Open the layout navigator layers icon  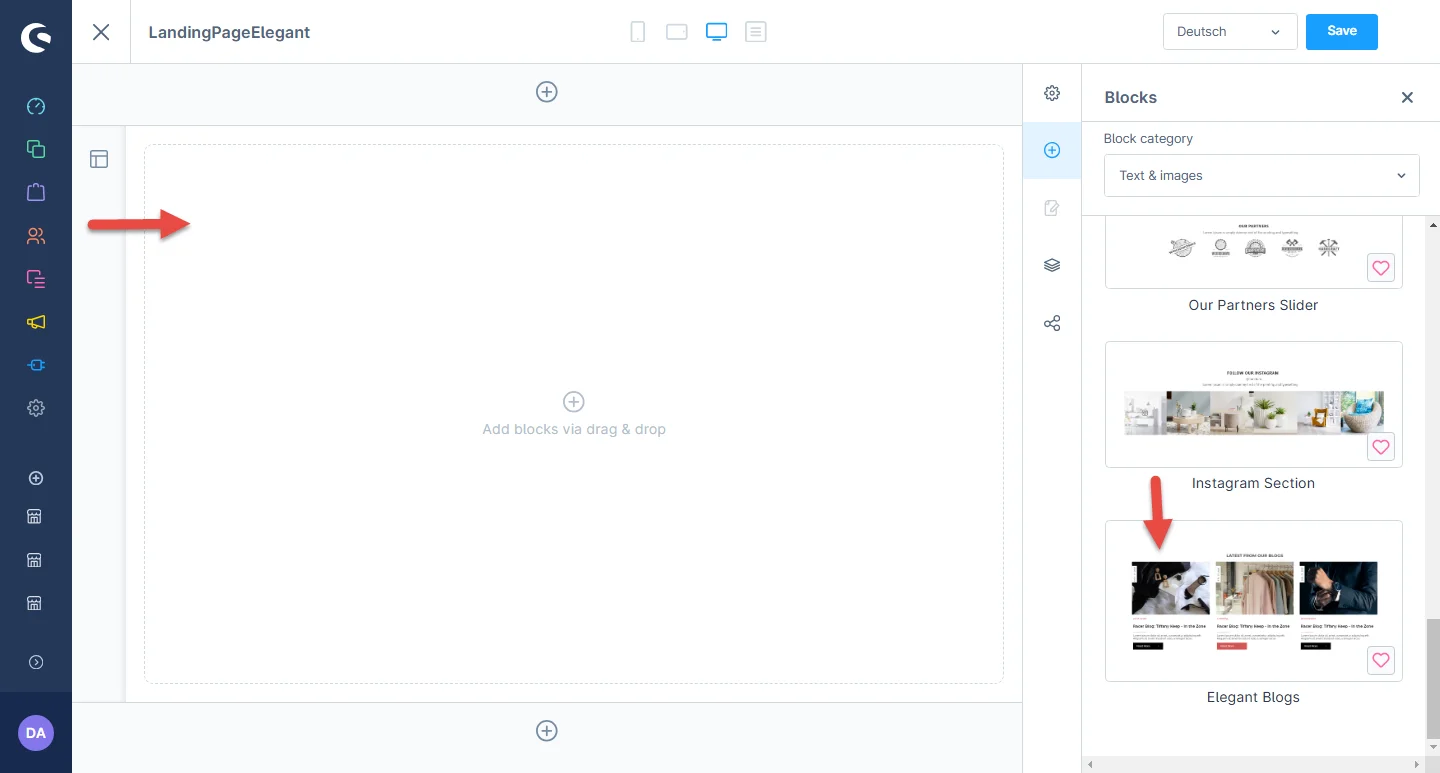pyautogui.click(x=1052, y=266)
